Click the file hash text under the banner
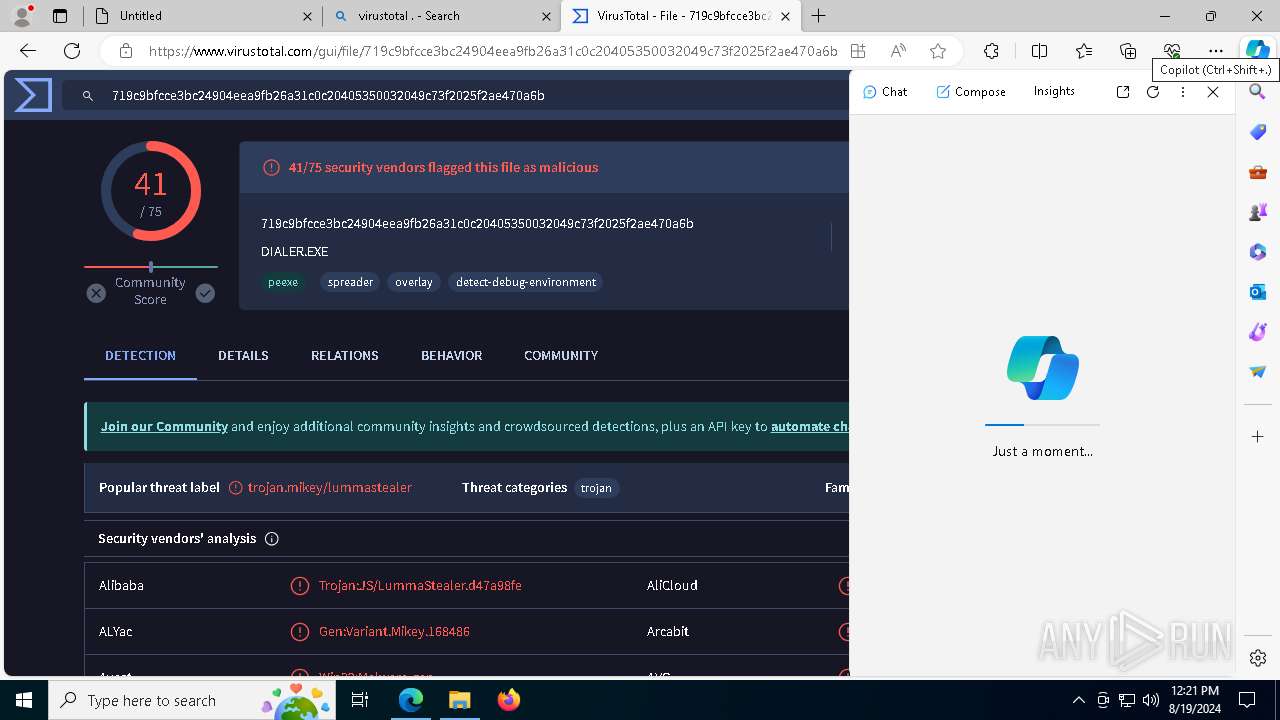The width and height of the screenshot is (1280, 720). (477, 223)
